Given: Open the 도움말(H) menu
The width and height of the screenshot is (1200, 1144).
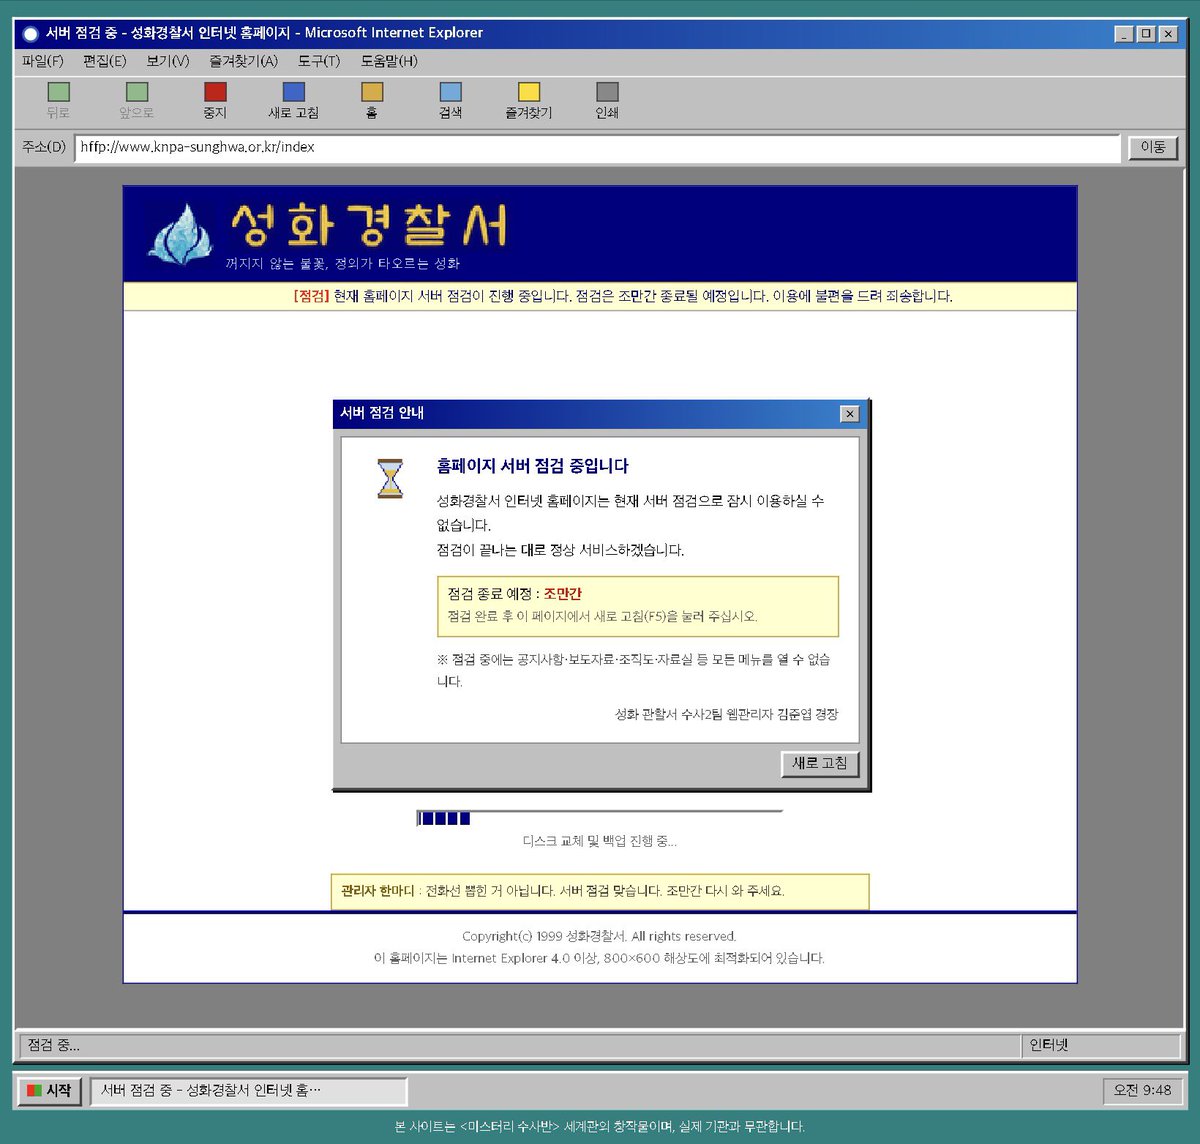Looking at the screenshot, I should [x=389, y=61].
